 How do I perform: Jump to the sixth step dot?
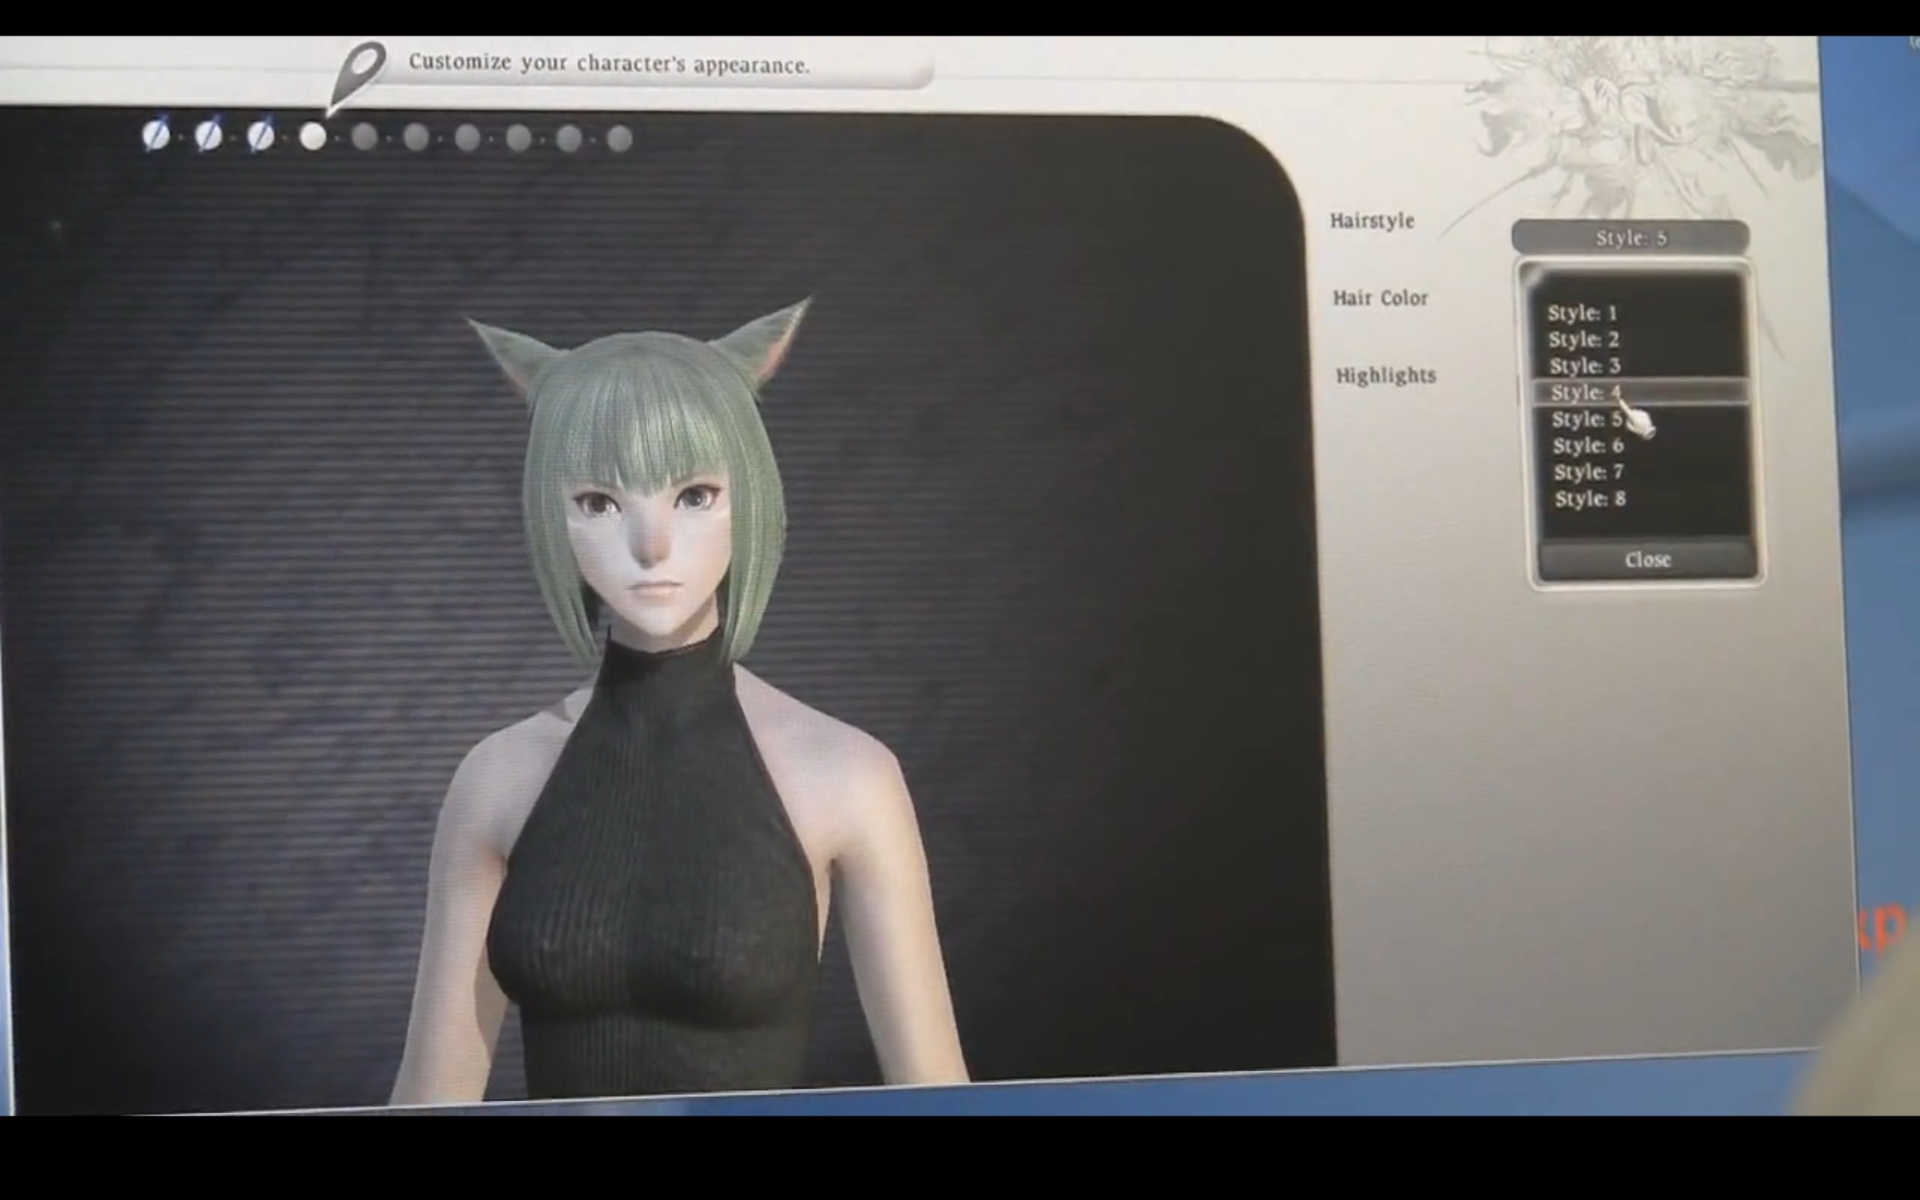[x=416, y=137]
